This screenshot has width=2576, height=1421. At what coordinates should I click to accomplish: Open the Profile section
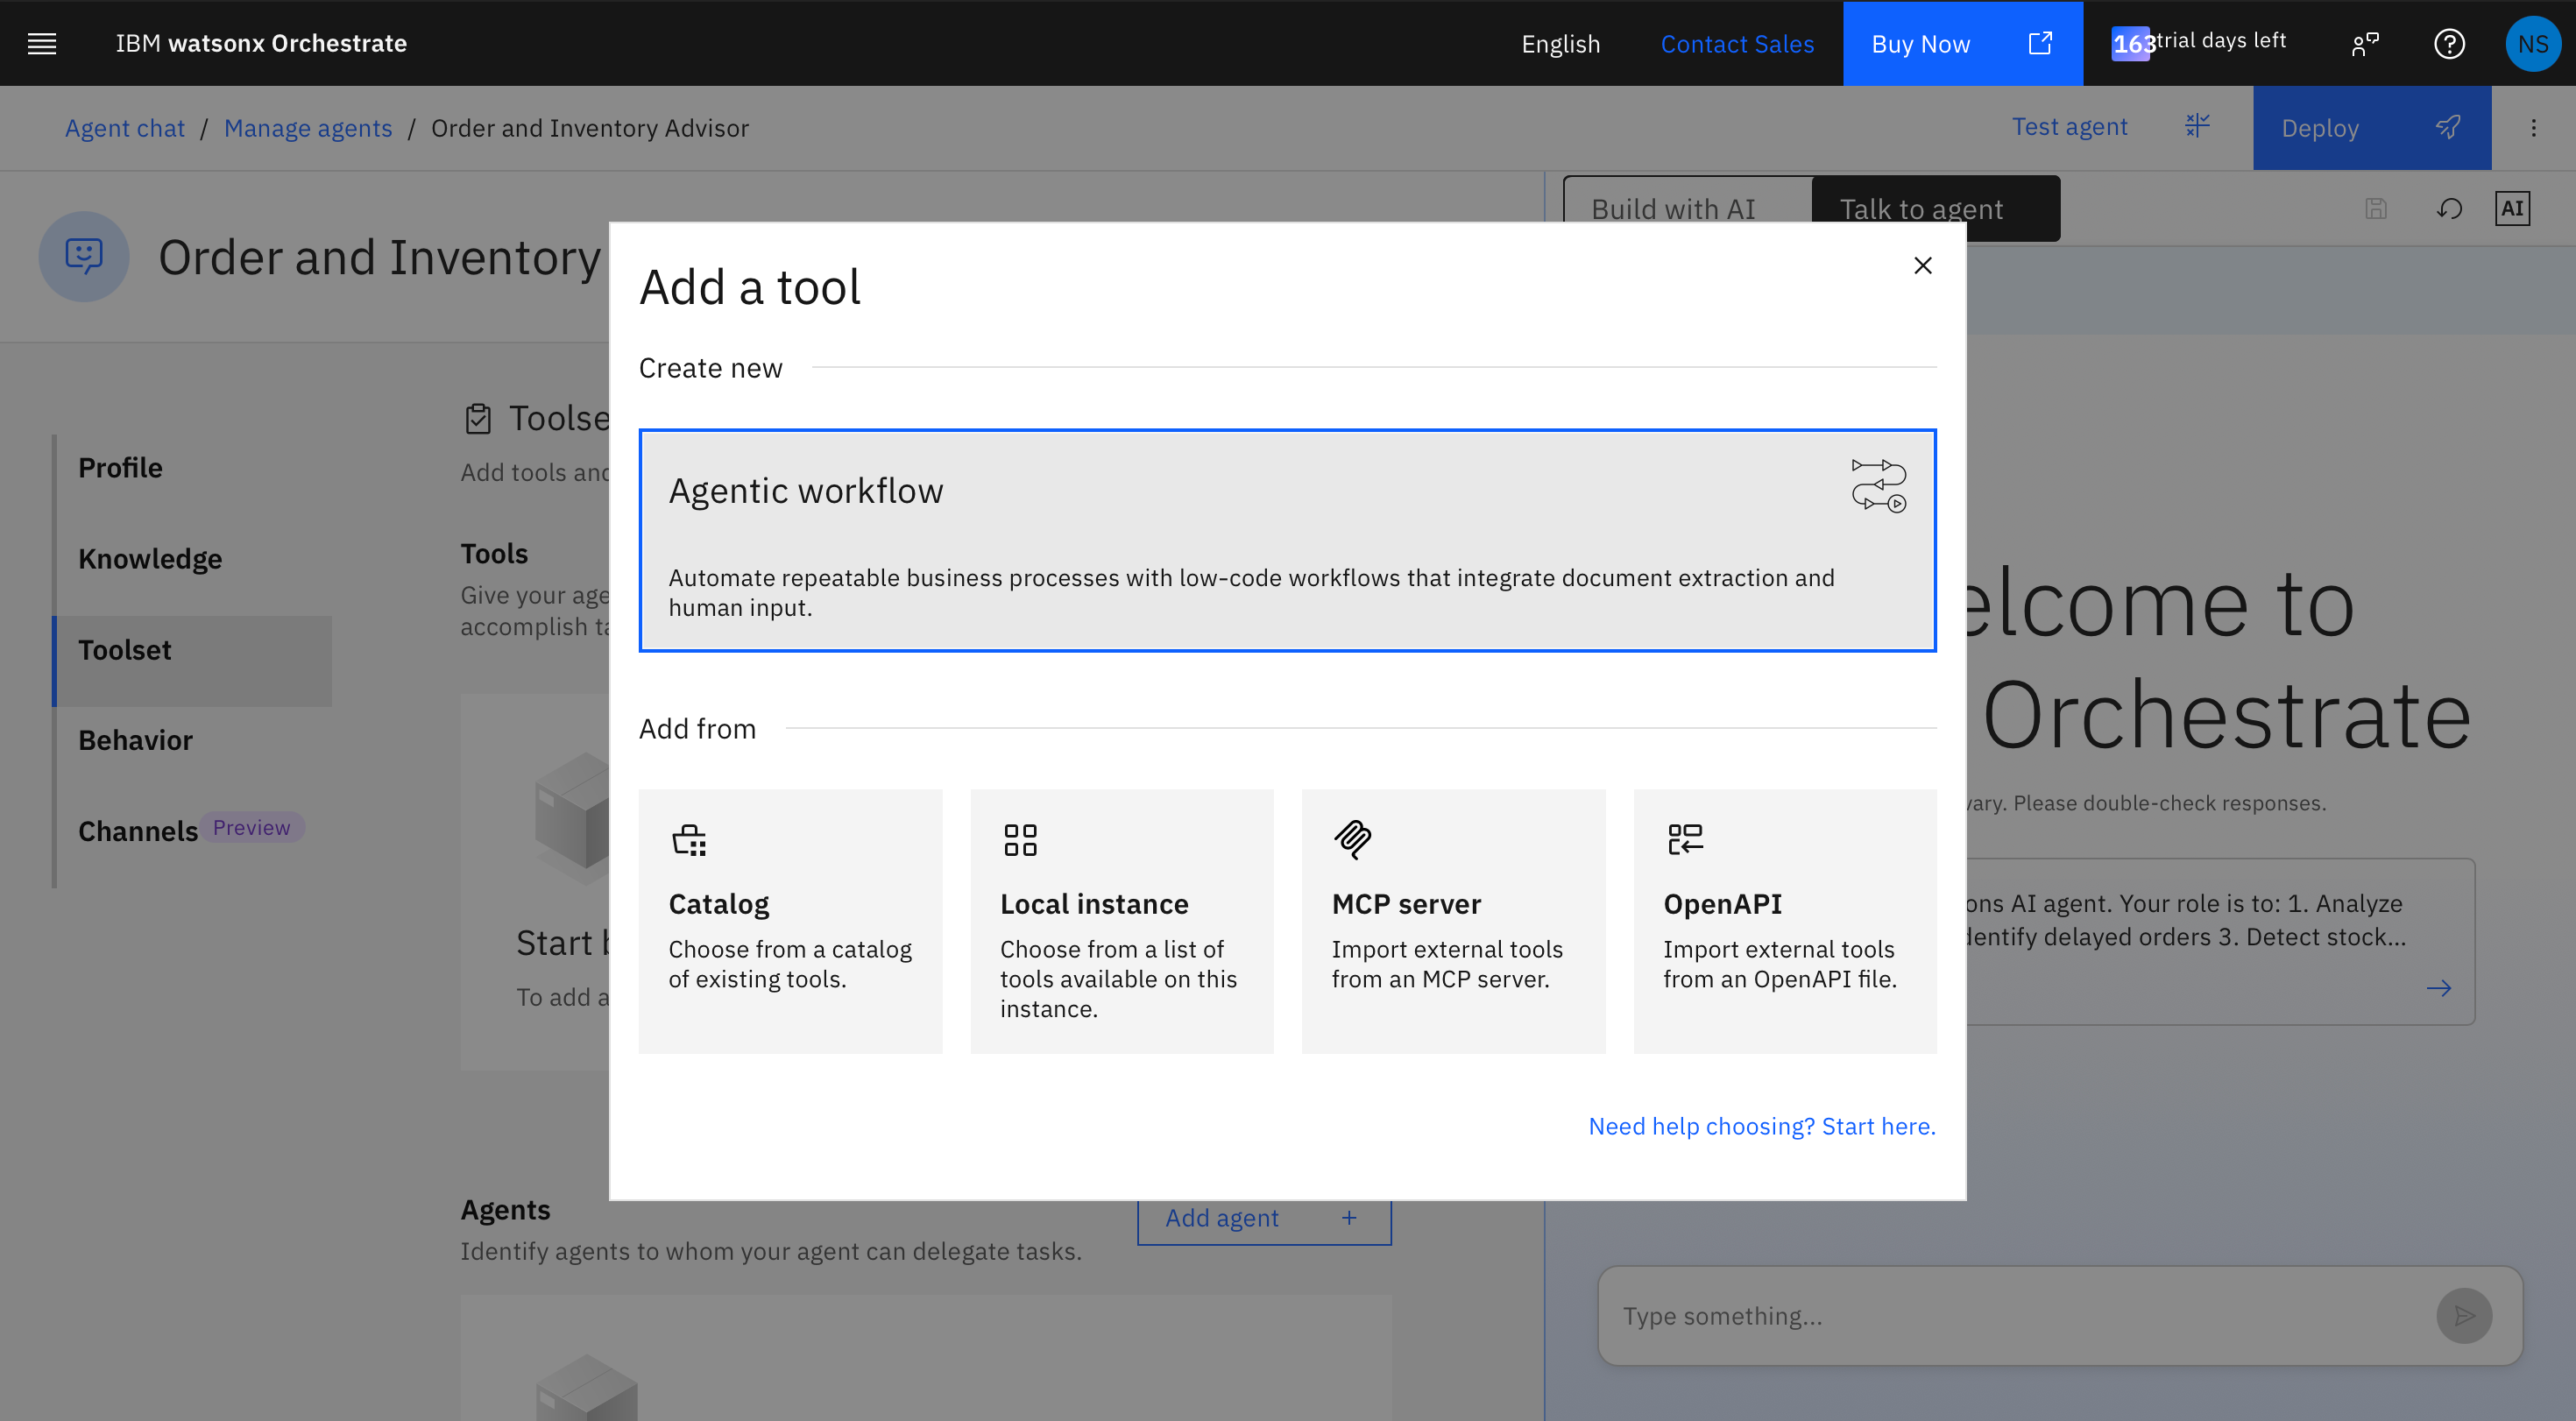[194, 468]
